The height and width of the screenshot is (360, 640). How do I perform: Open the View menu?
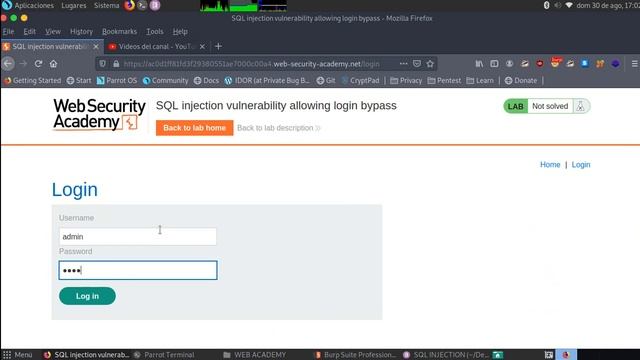(53, 31)
